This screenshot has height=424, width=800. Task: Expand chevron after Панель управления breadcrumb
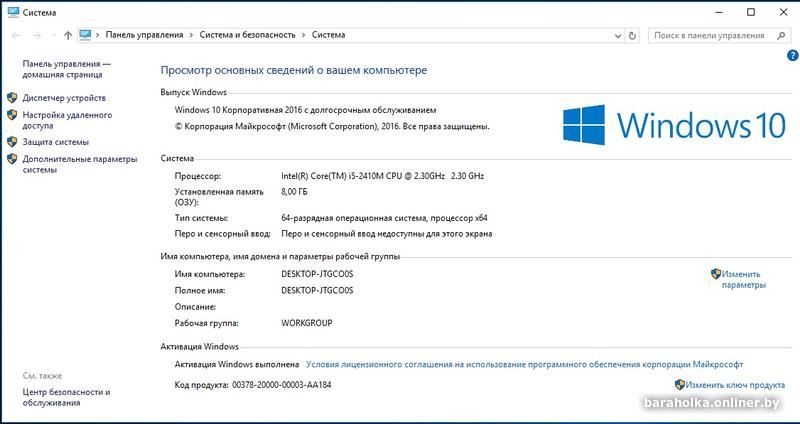point(191,35)
